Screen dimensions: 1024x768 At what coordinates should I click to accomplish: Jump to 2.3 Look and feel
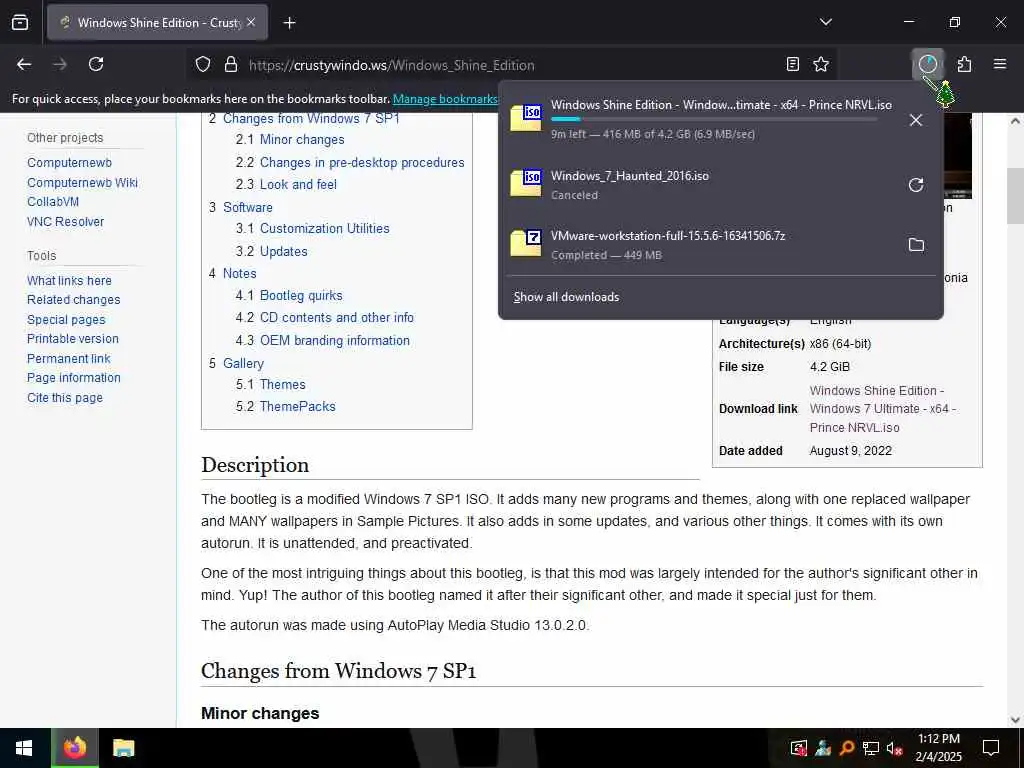click(x=286, y=185)
